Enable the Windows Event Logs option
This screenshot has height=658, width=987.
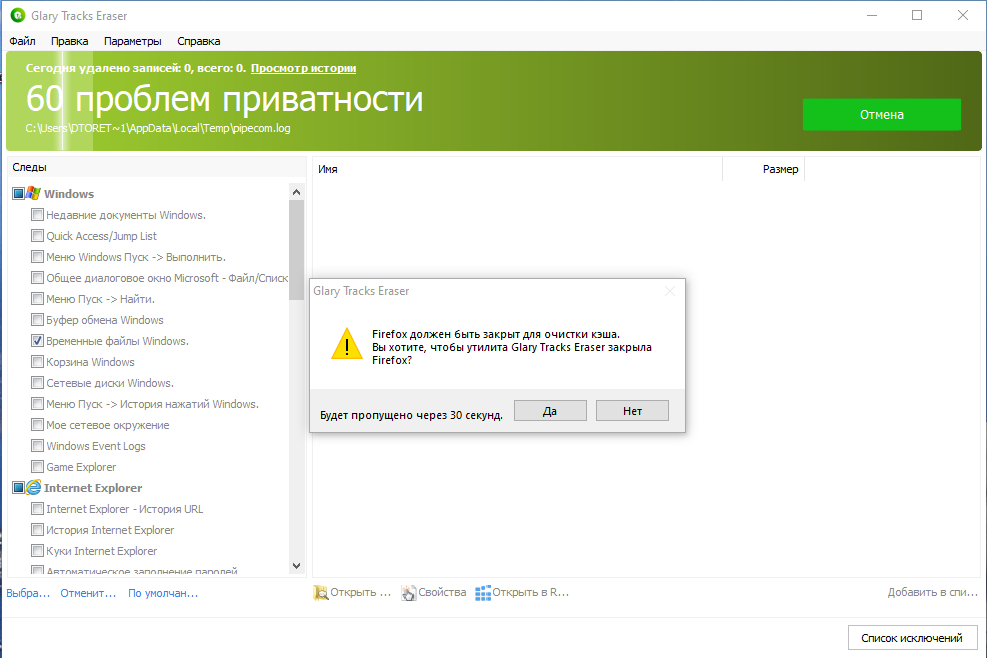pyautogui.click(x=37, y=445)
